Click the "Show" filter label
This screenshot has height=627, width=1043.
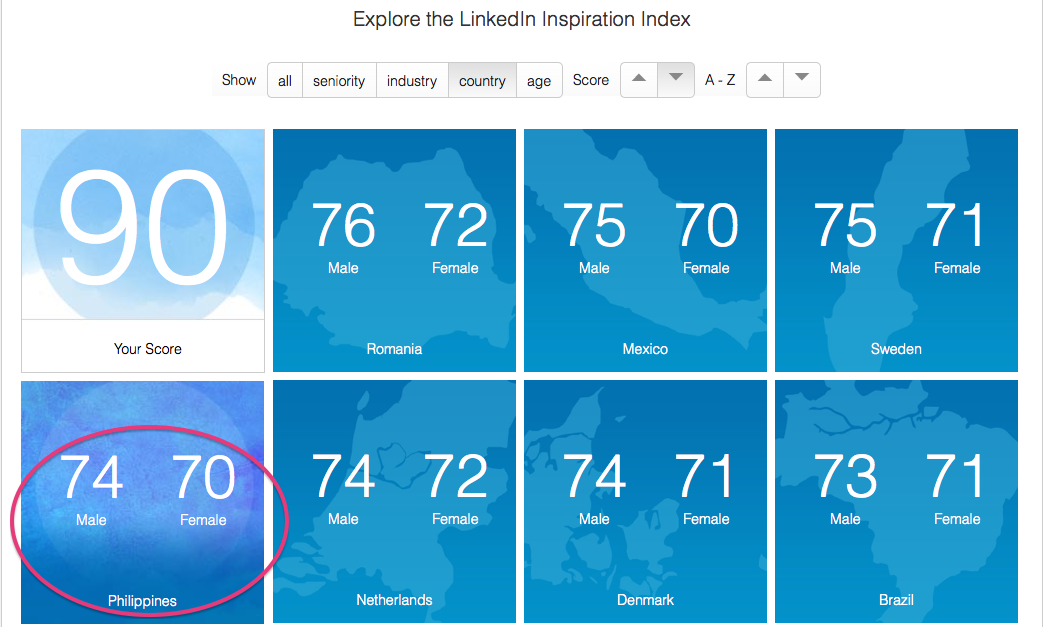click(x=239, y=80)
